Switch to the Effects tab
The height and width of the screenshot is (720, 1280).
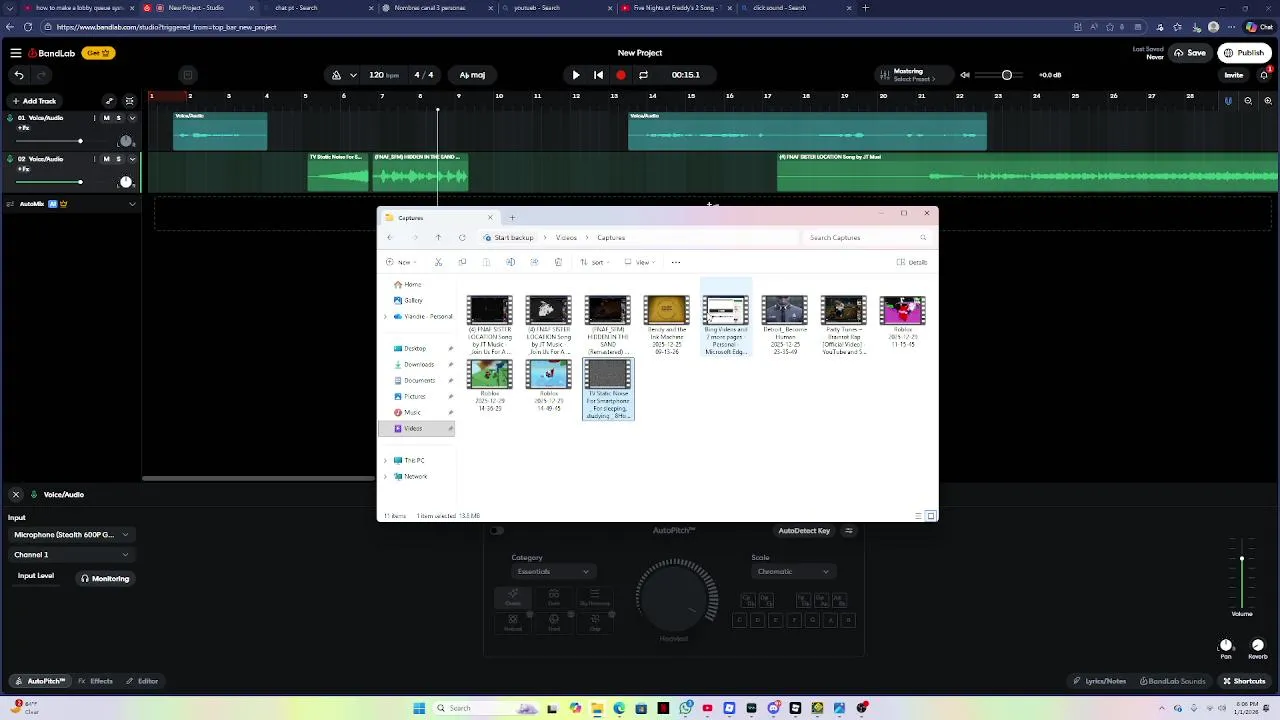point(96,681)
